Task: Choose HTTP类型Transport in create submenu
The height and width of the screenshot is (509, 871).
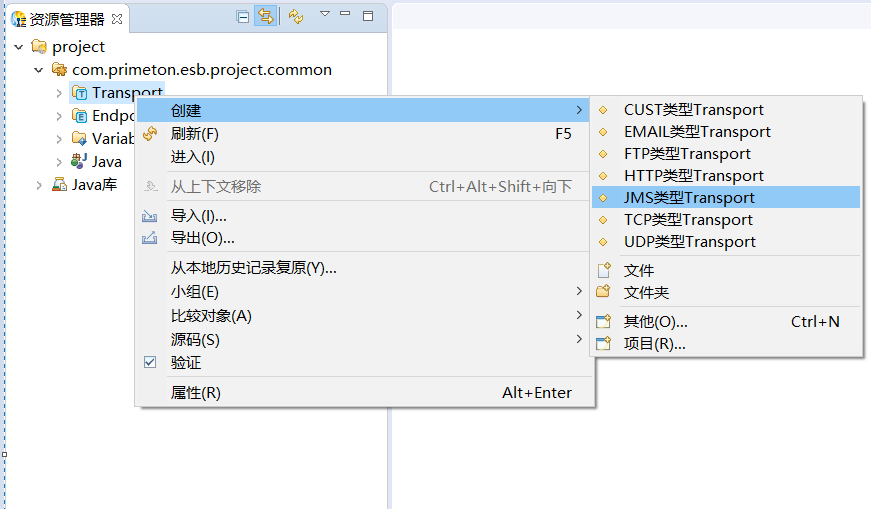Action: click(693, 176)
